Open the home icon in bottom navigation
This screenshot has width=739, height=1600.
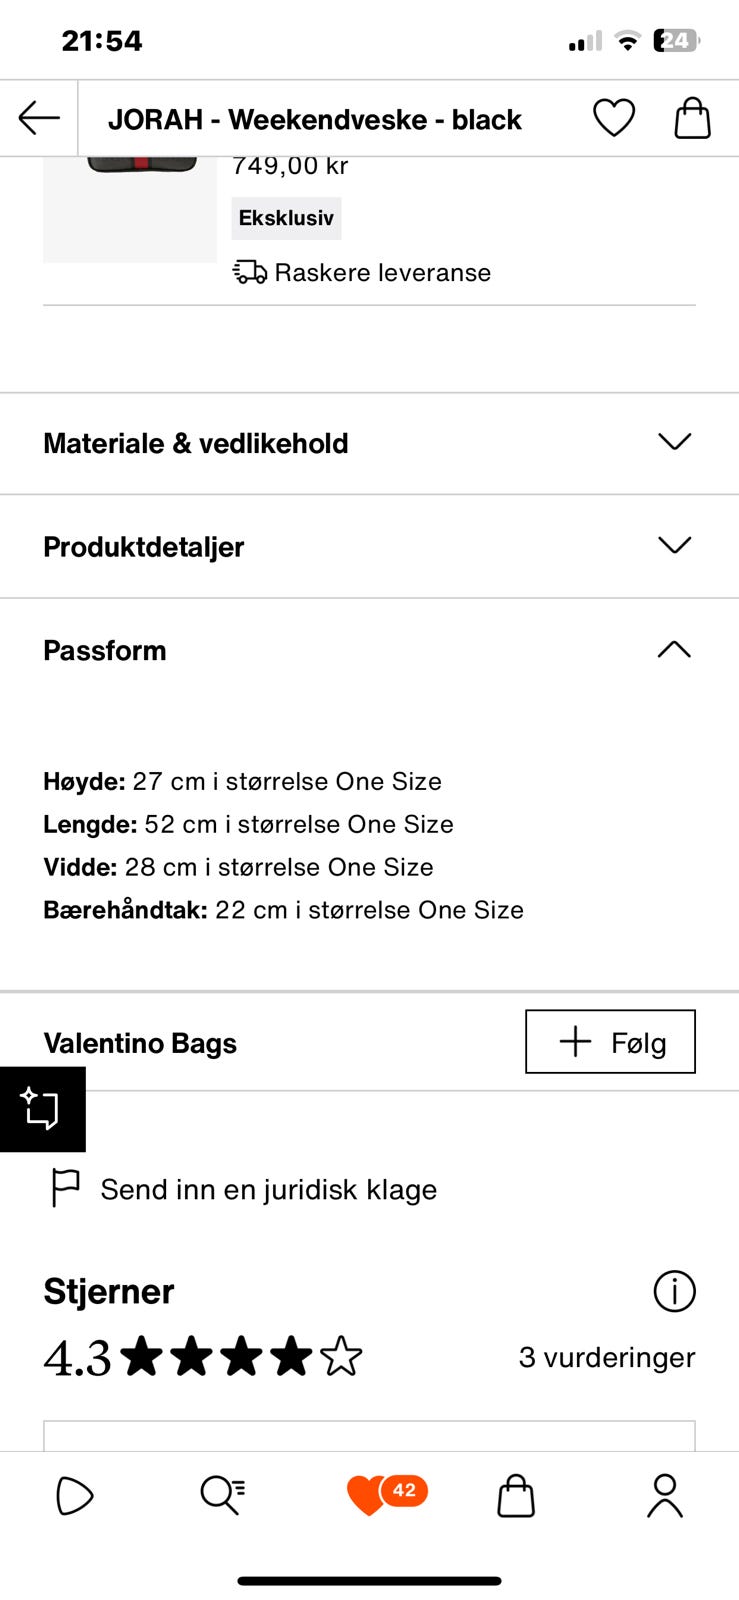click(74, 1495)
